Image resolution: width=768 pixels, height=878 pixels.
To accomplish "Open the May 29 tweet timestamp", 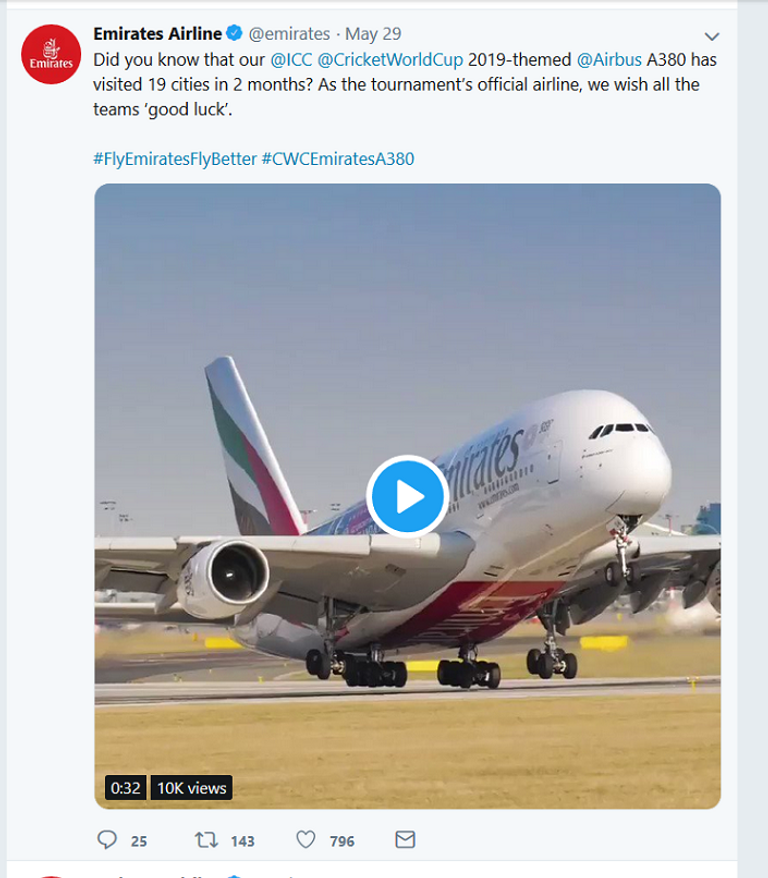I will pos(373,34).
